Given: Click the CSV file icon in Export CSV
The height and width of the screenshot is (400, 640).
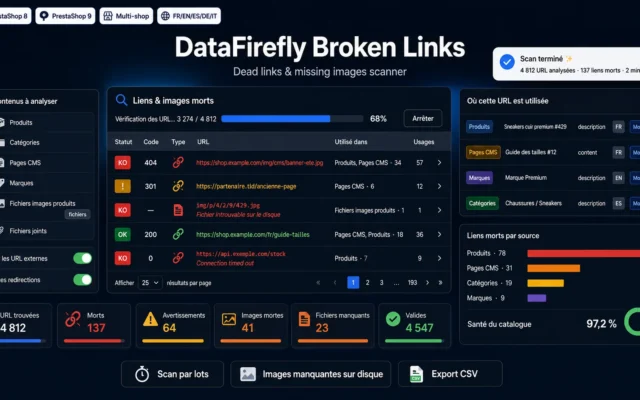Looking at the screenshot, I should tap(416, 374).
